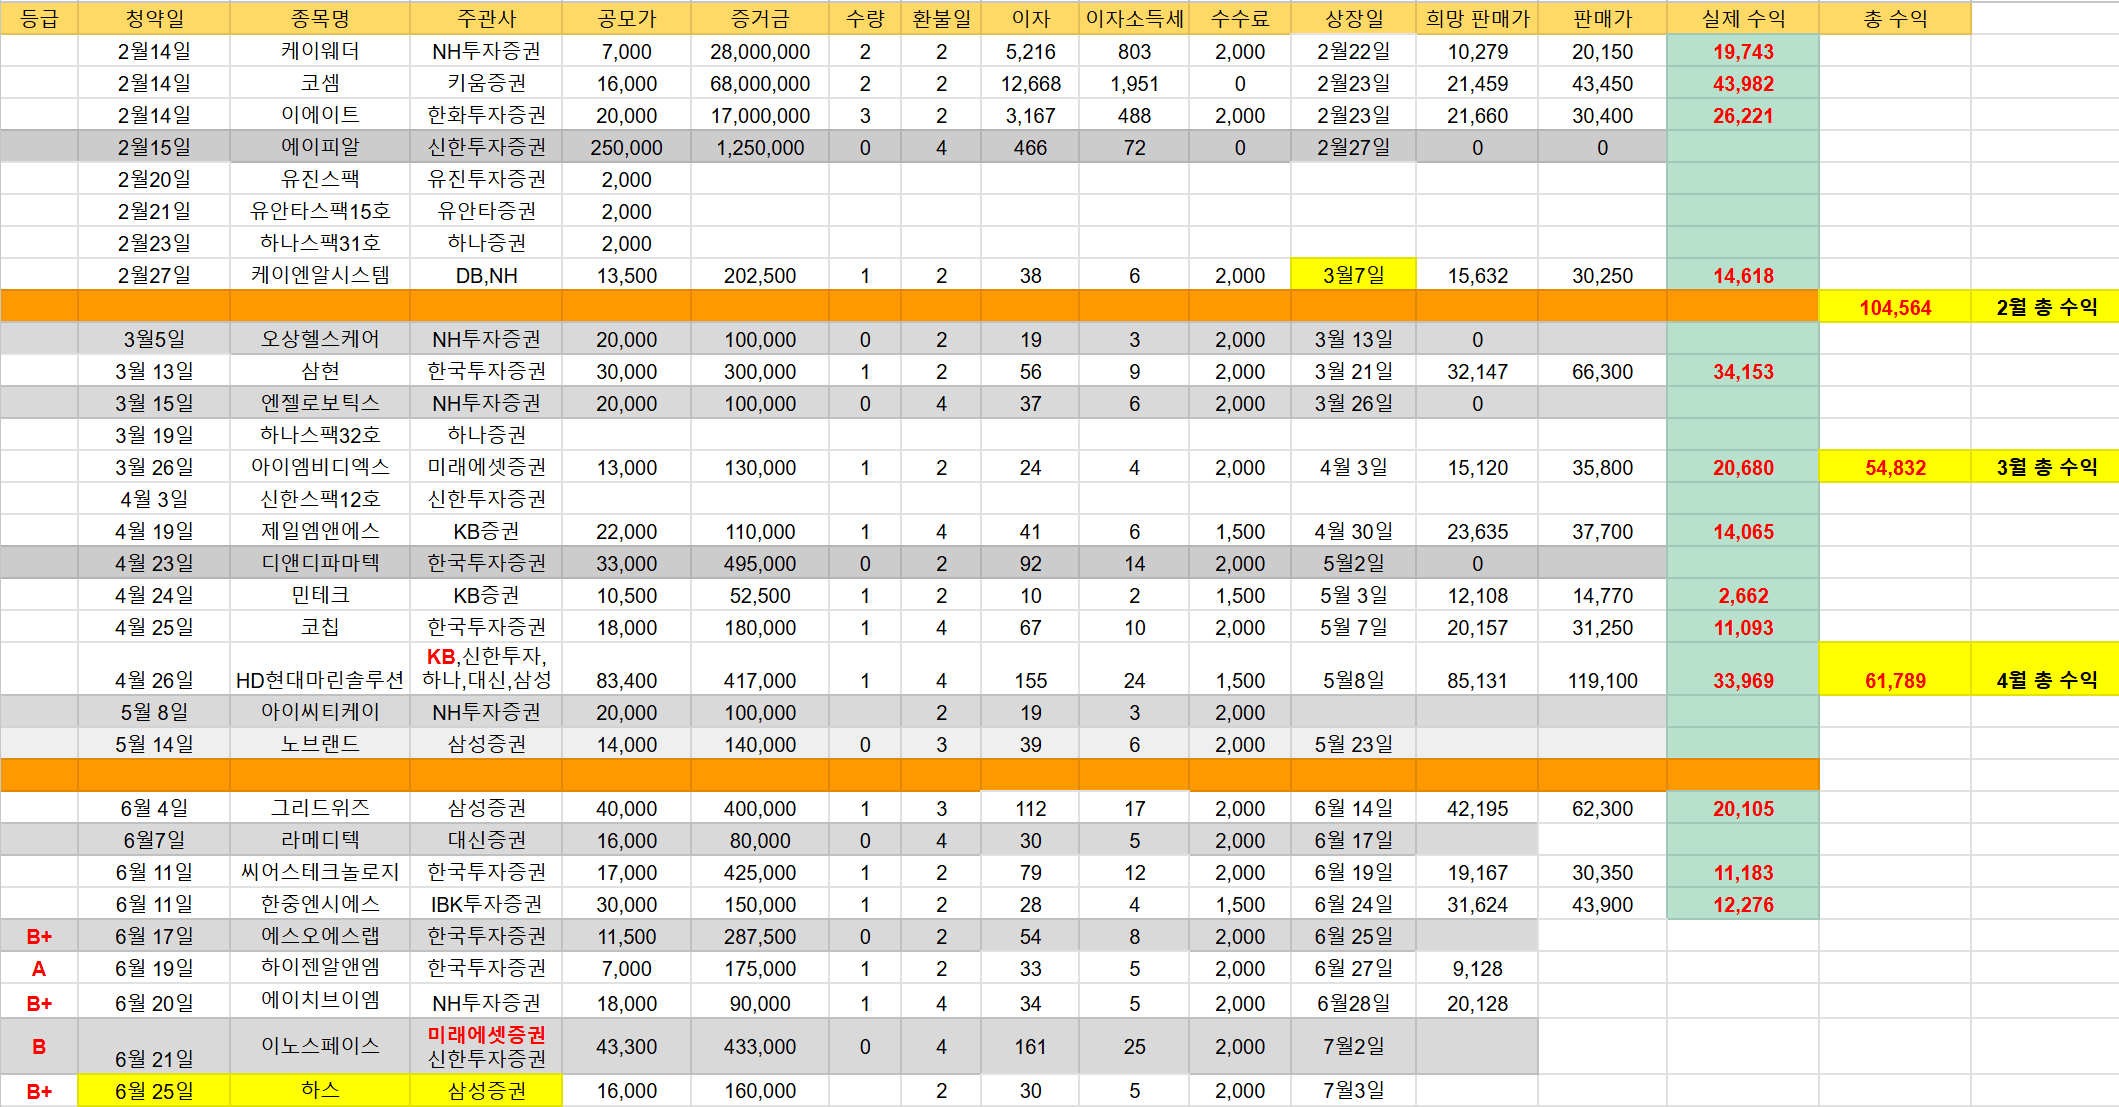Viewport: 2119px width, 1107px height.
Task: Click the 케이웨더 stock name cell
Action: 320,51
